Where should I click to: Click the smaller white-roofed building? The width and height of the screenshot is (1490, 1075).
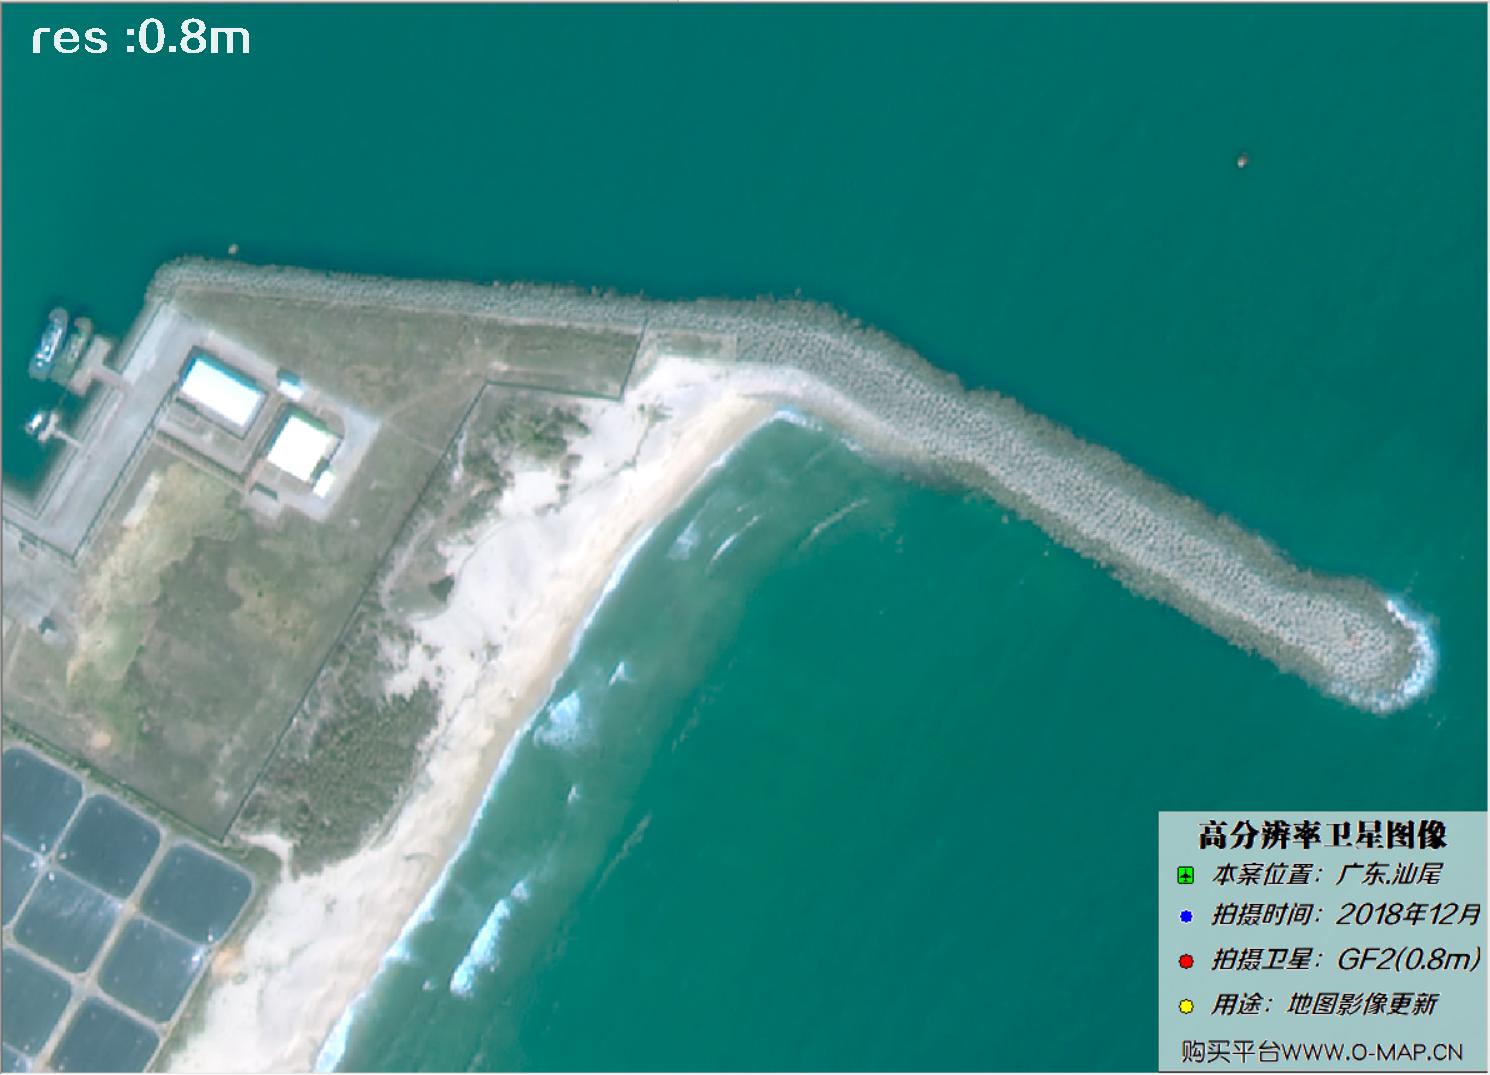300,448
